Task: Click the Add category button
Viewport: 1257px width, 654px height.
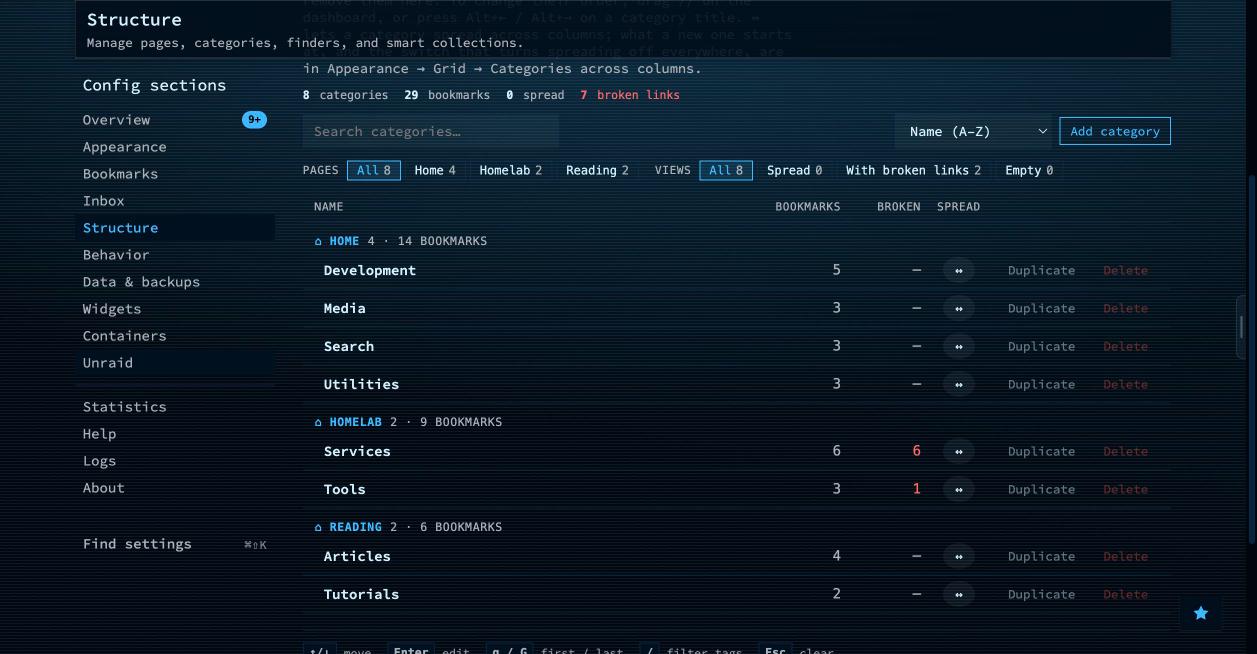Action: 1115,131
